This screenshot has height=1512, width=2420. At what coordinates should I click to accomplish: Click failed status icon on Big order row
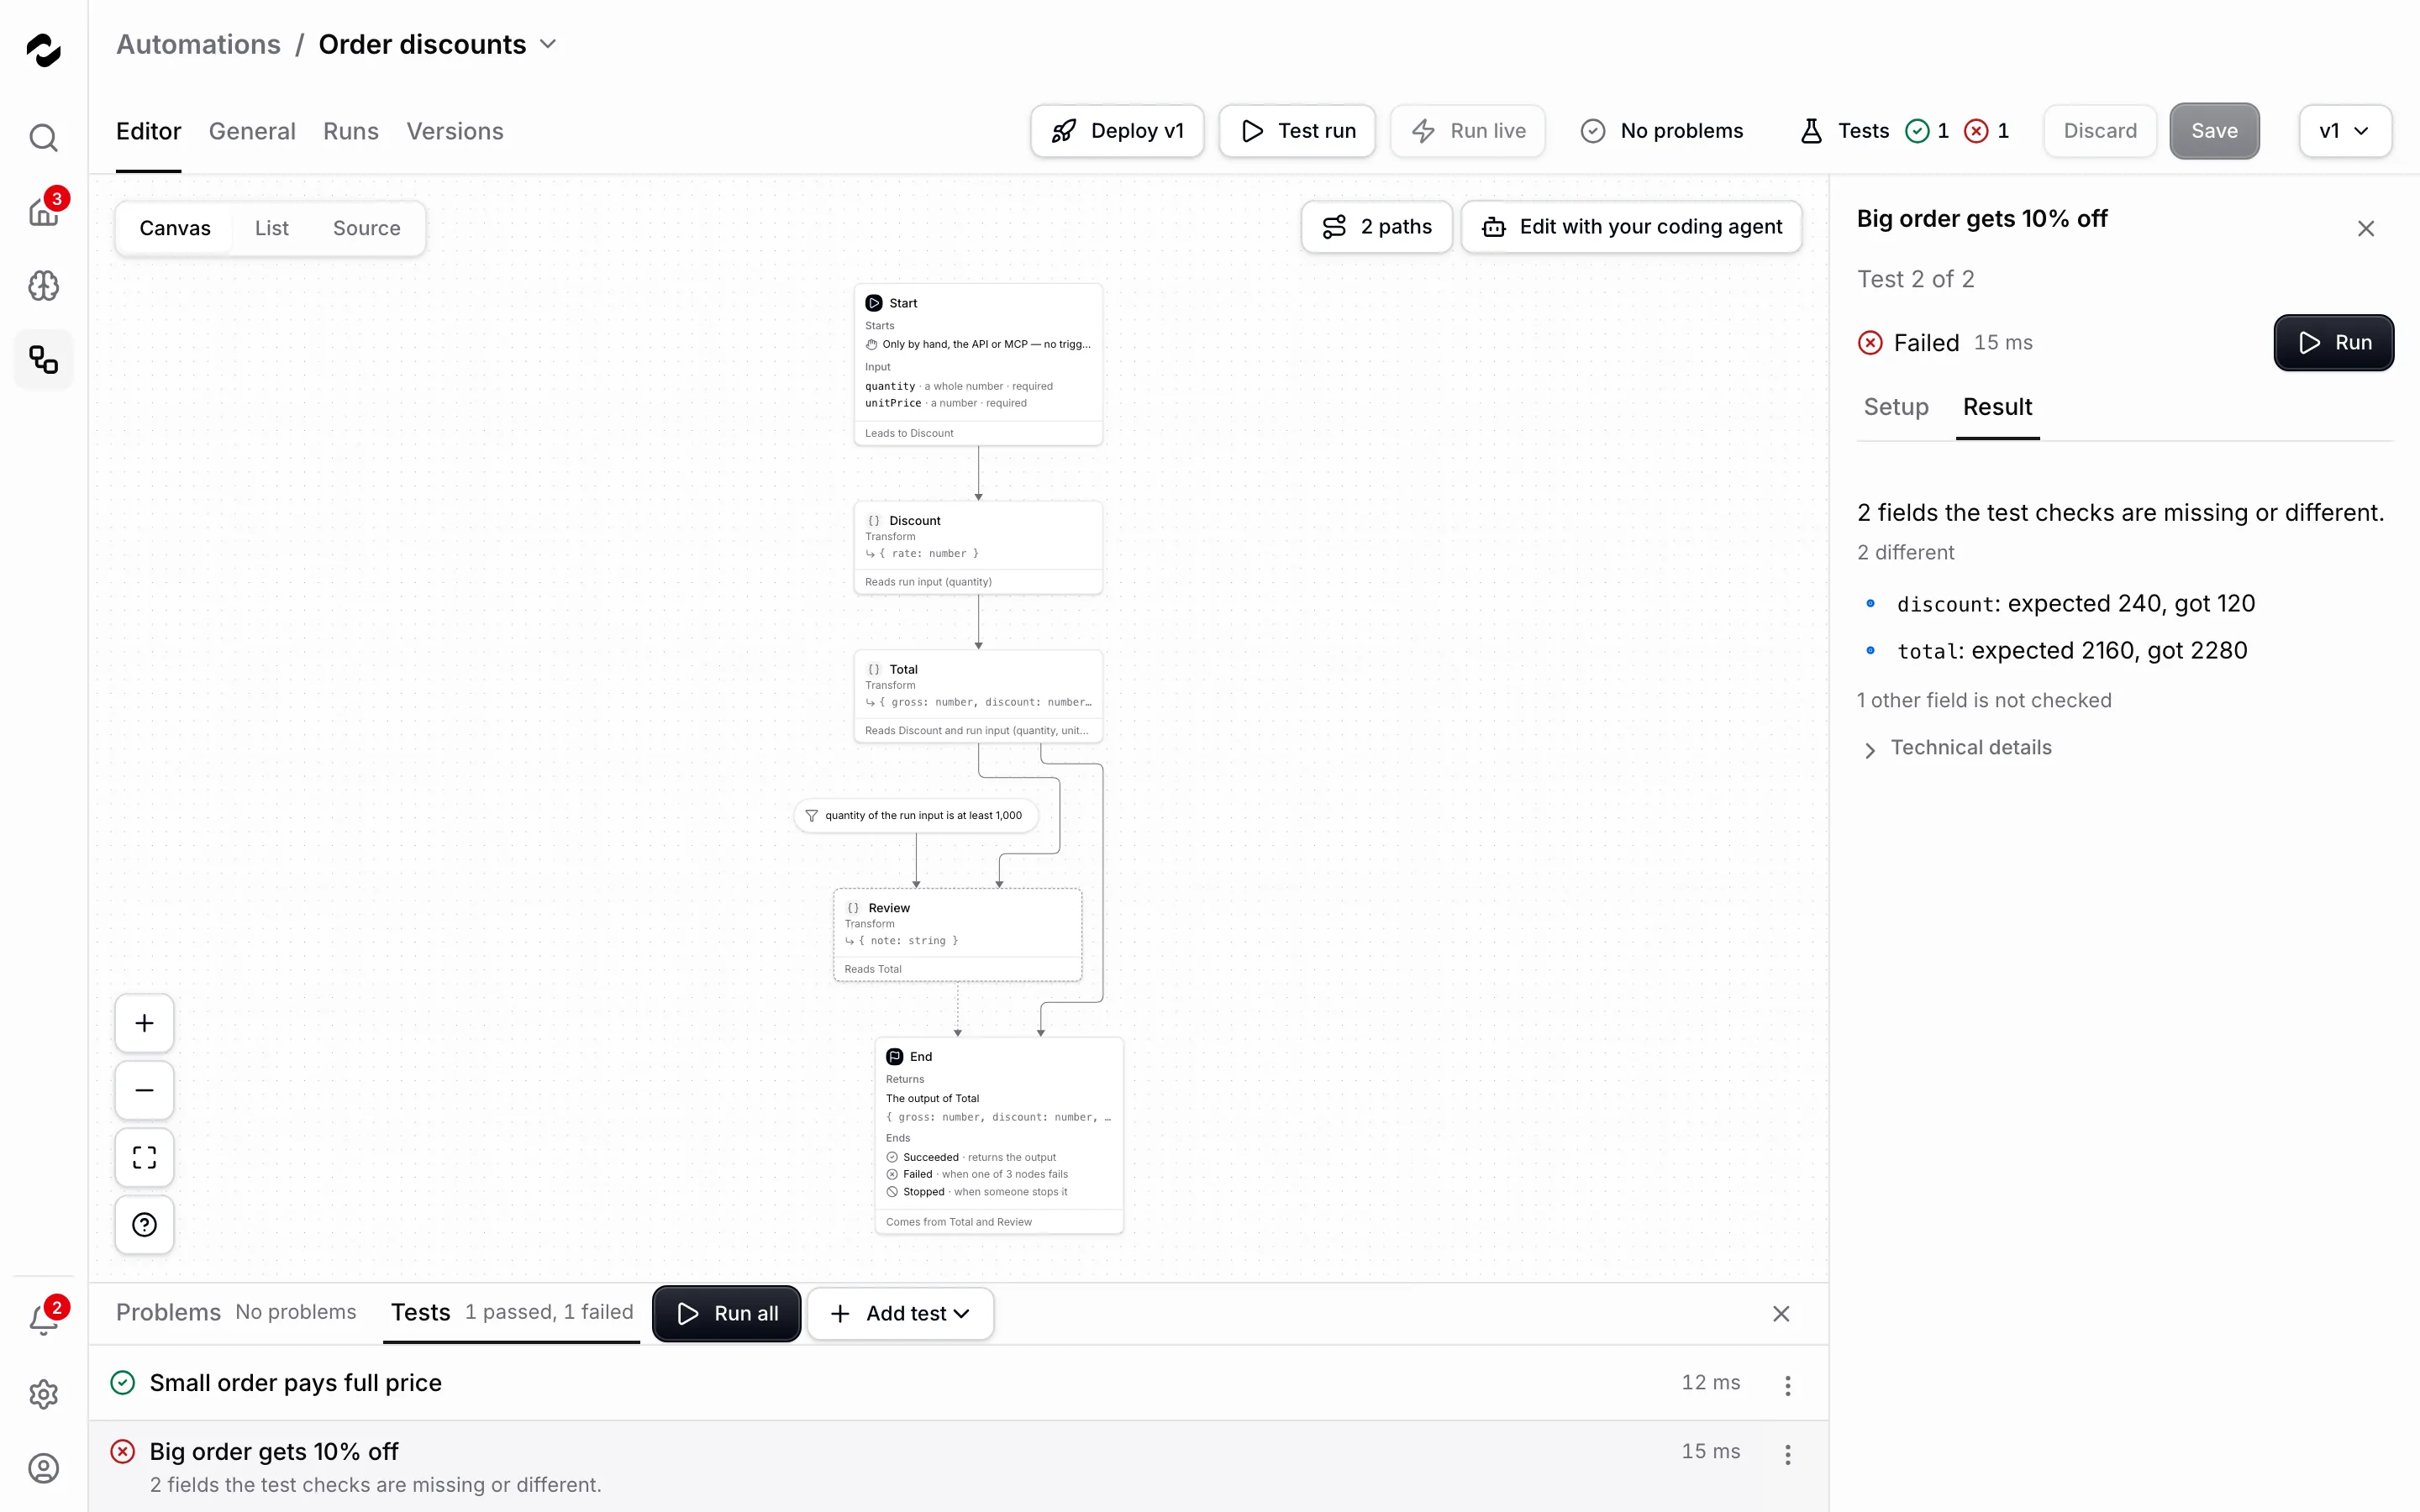coord(123,1452)
